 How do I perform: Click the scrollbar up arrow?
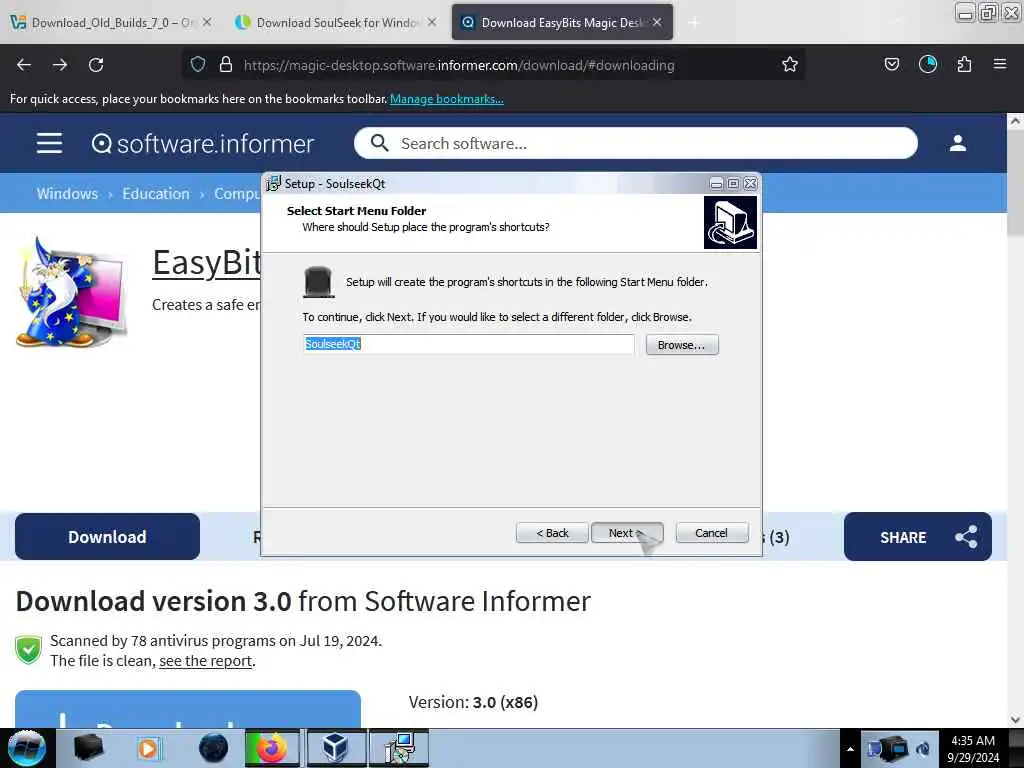(1015, 121)
